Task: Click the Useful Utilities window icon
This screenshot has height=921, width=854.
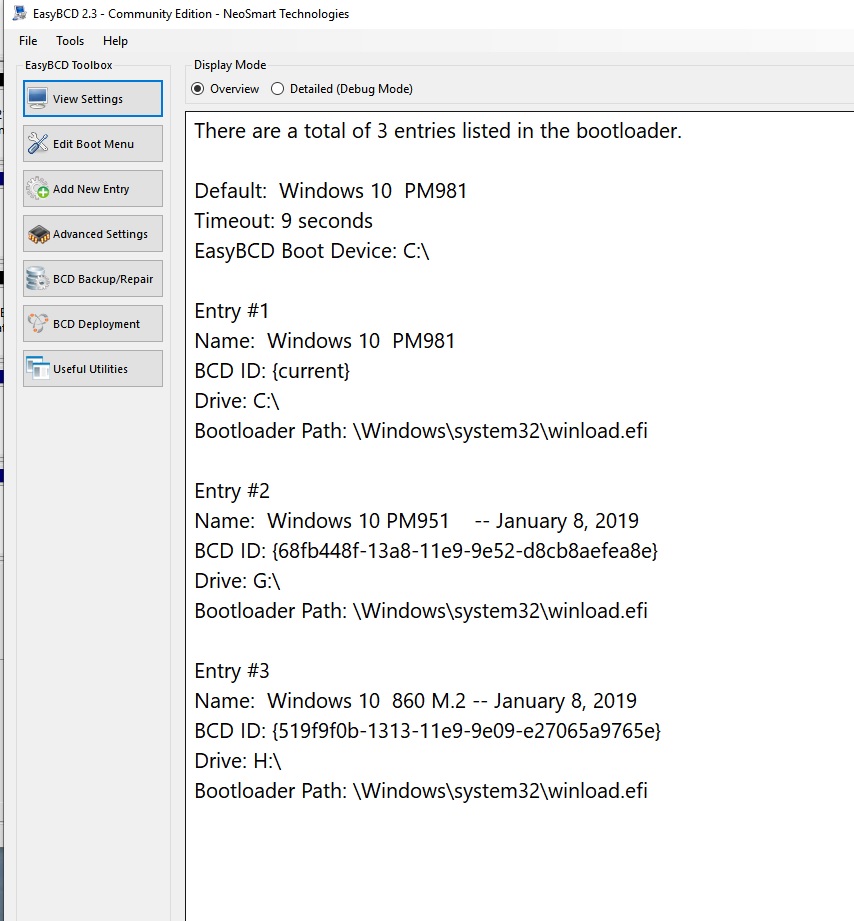Action: (38, 368)
